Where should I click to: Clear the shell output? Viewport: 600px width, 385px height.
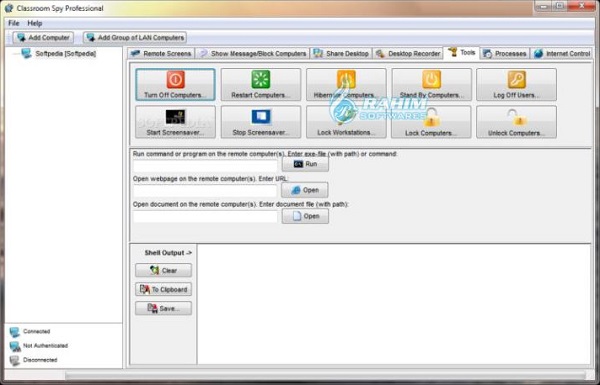[163, 271]
